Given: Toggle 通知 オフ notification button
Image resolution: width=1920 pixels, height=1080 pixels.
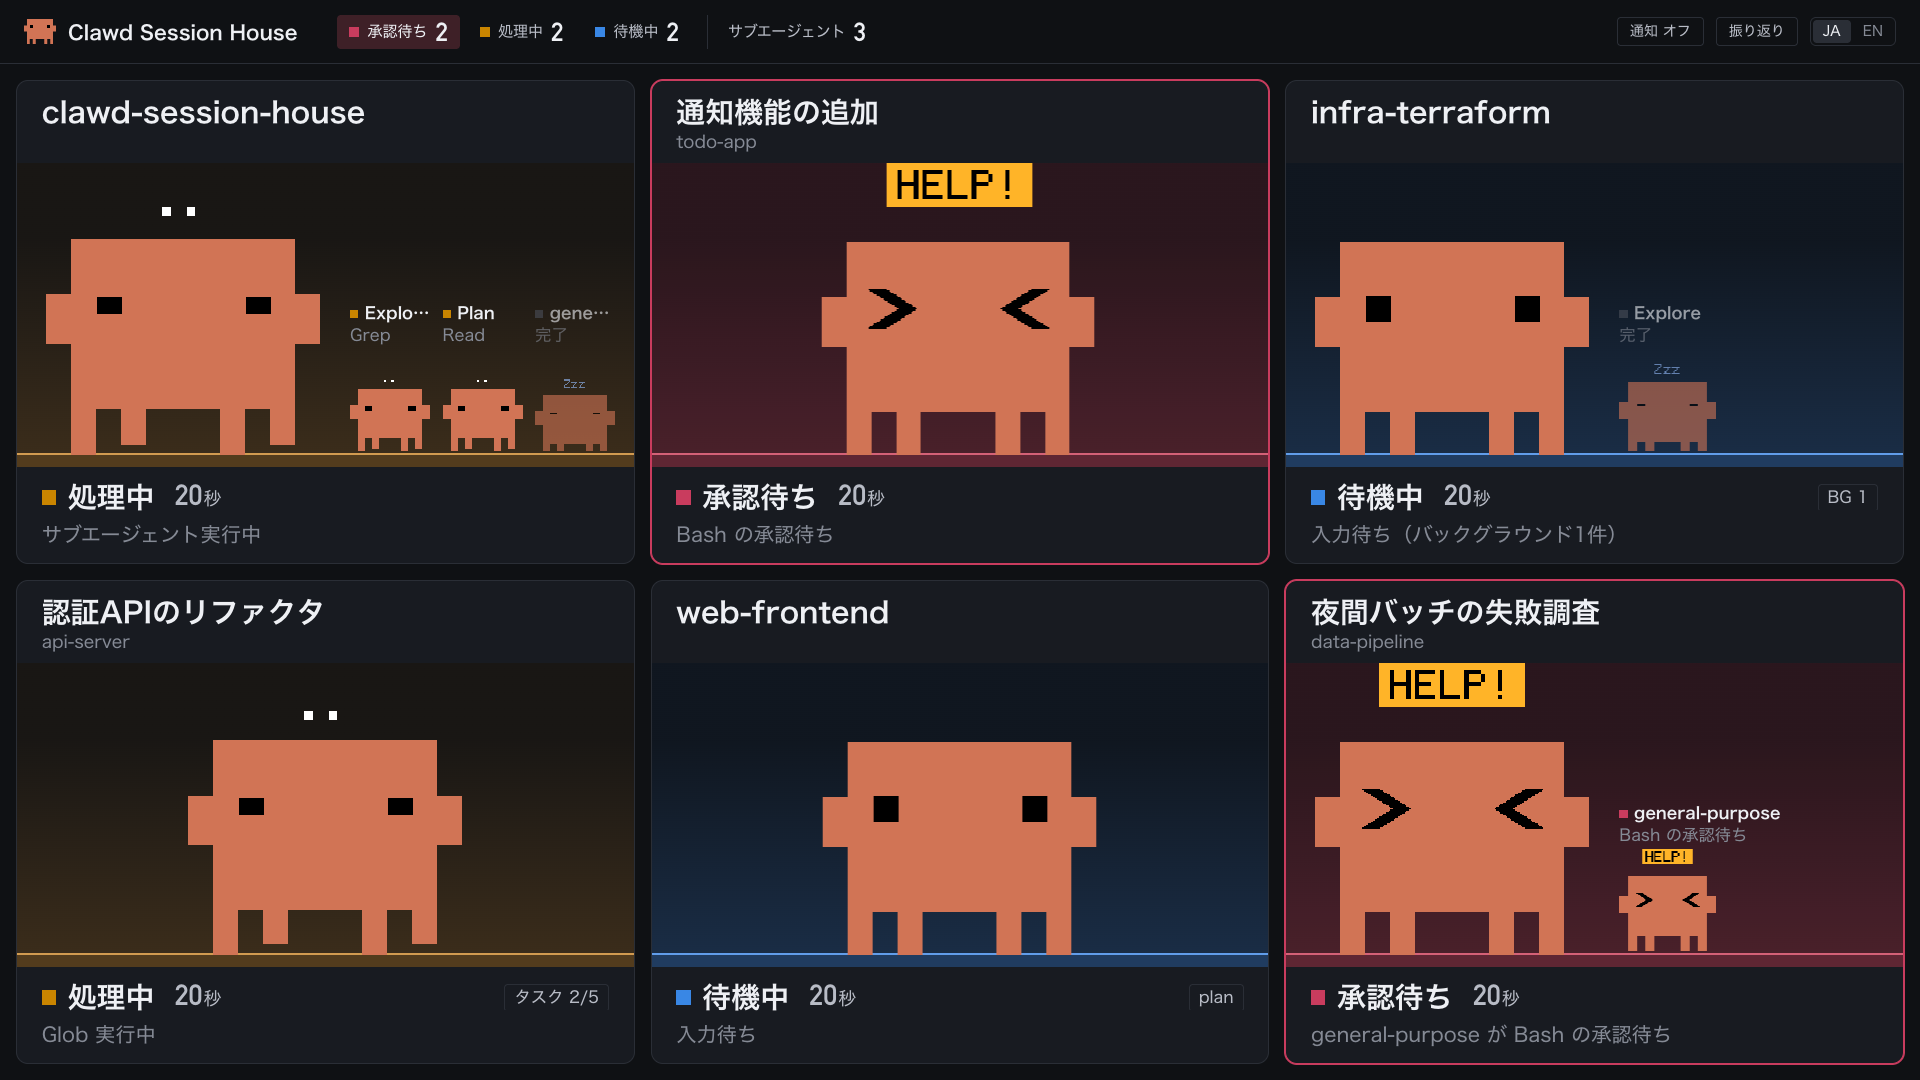Looking at the screenshot, I should click(1660, 31).
